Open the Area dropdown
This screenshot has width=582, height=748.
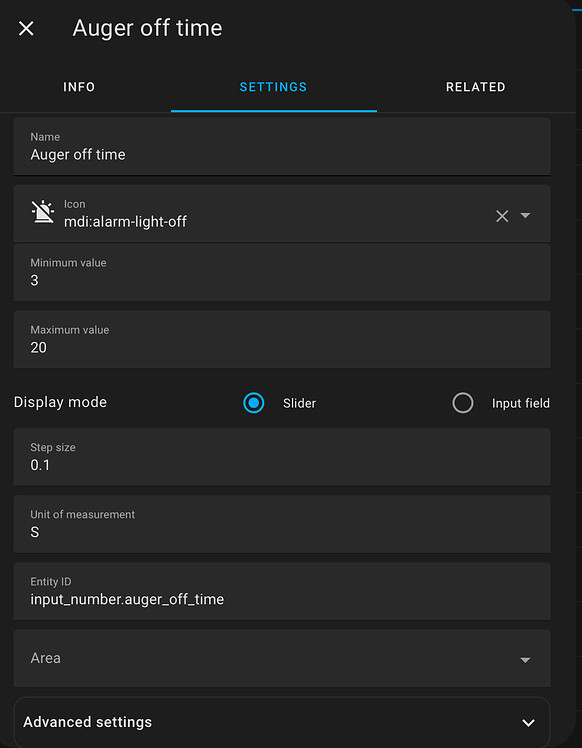tap(282, 658)
